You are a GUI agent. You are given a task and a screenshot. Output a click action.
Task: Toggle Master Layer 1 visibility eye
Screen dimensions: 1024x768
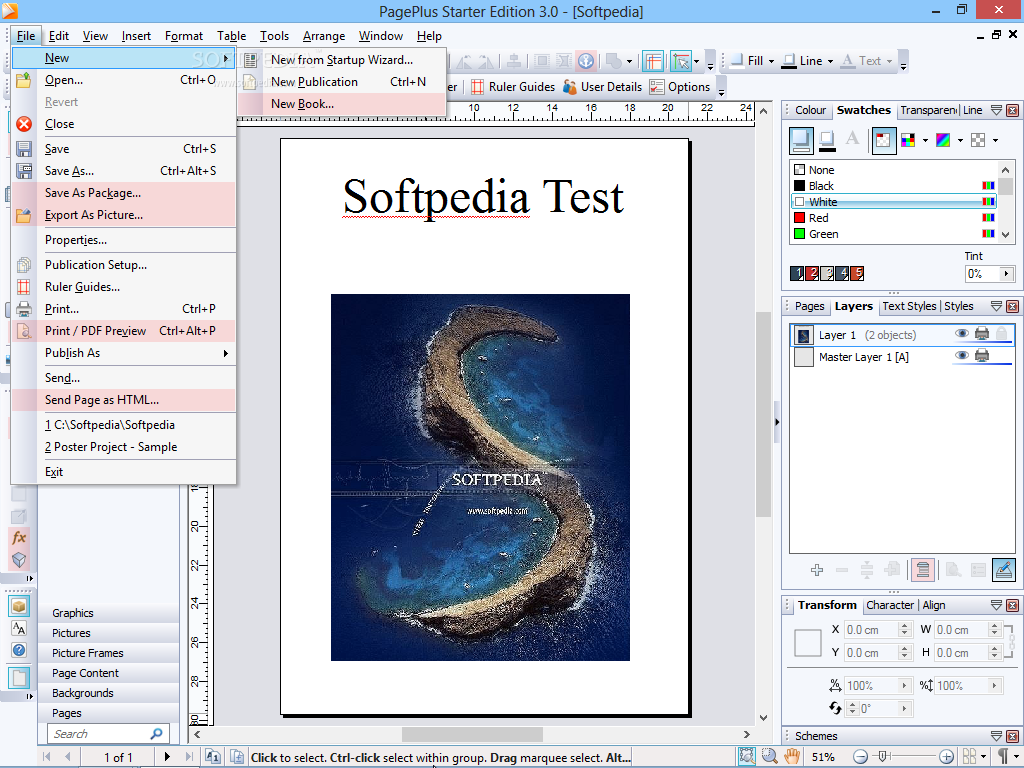pos(961,356)
